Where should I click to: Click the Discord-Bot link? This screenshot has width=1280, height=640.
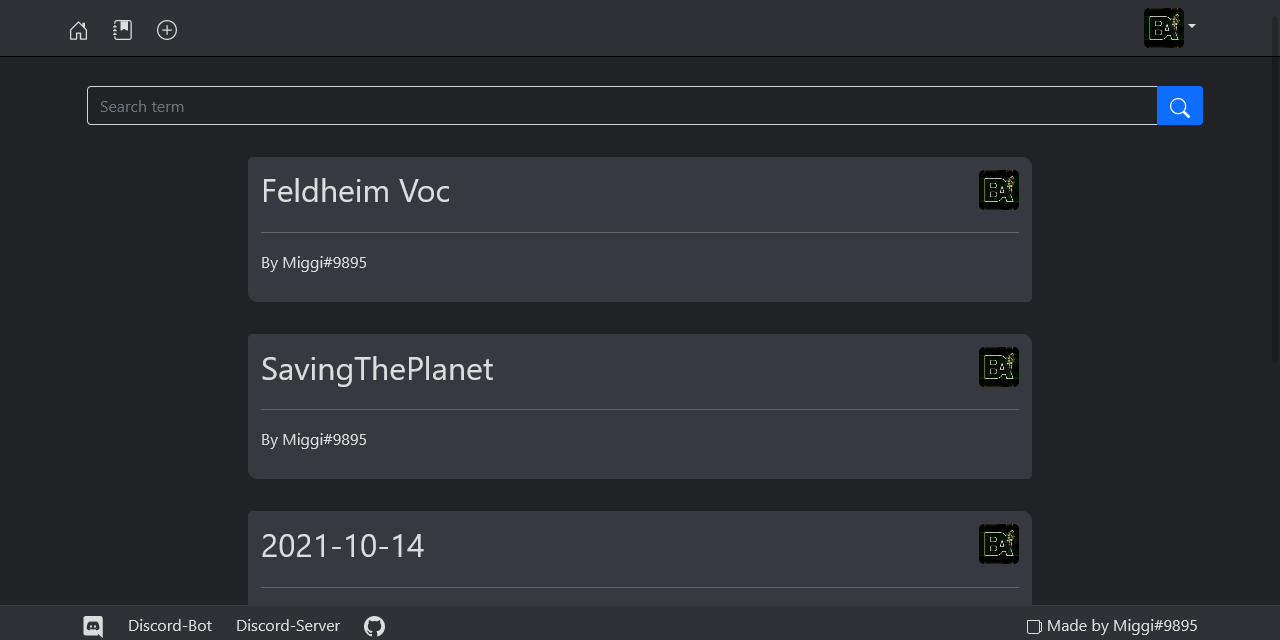(x=170, y=626)
